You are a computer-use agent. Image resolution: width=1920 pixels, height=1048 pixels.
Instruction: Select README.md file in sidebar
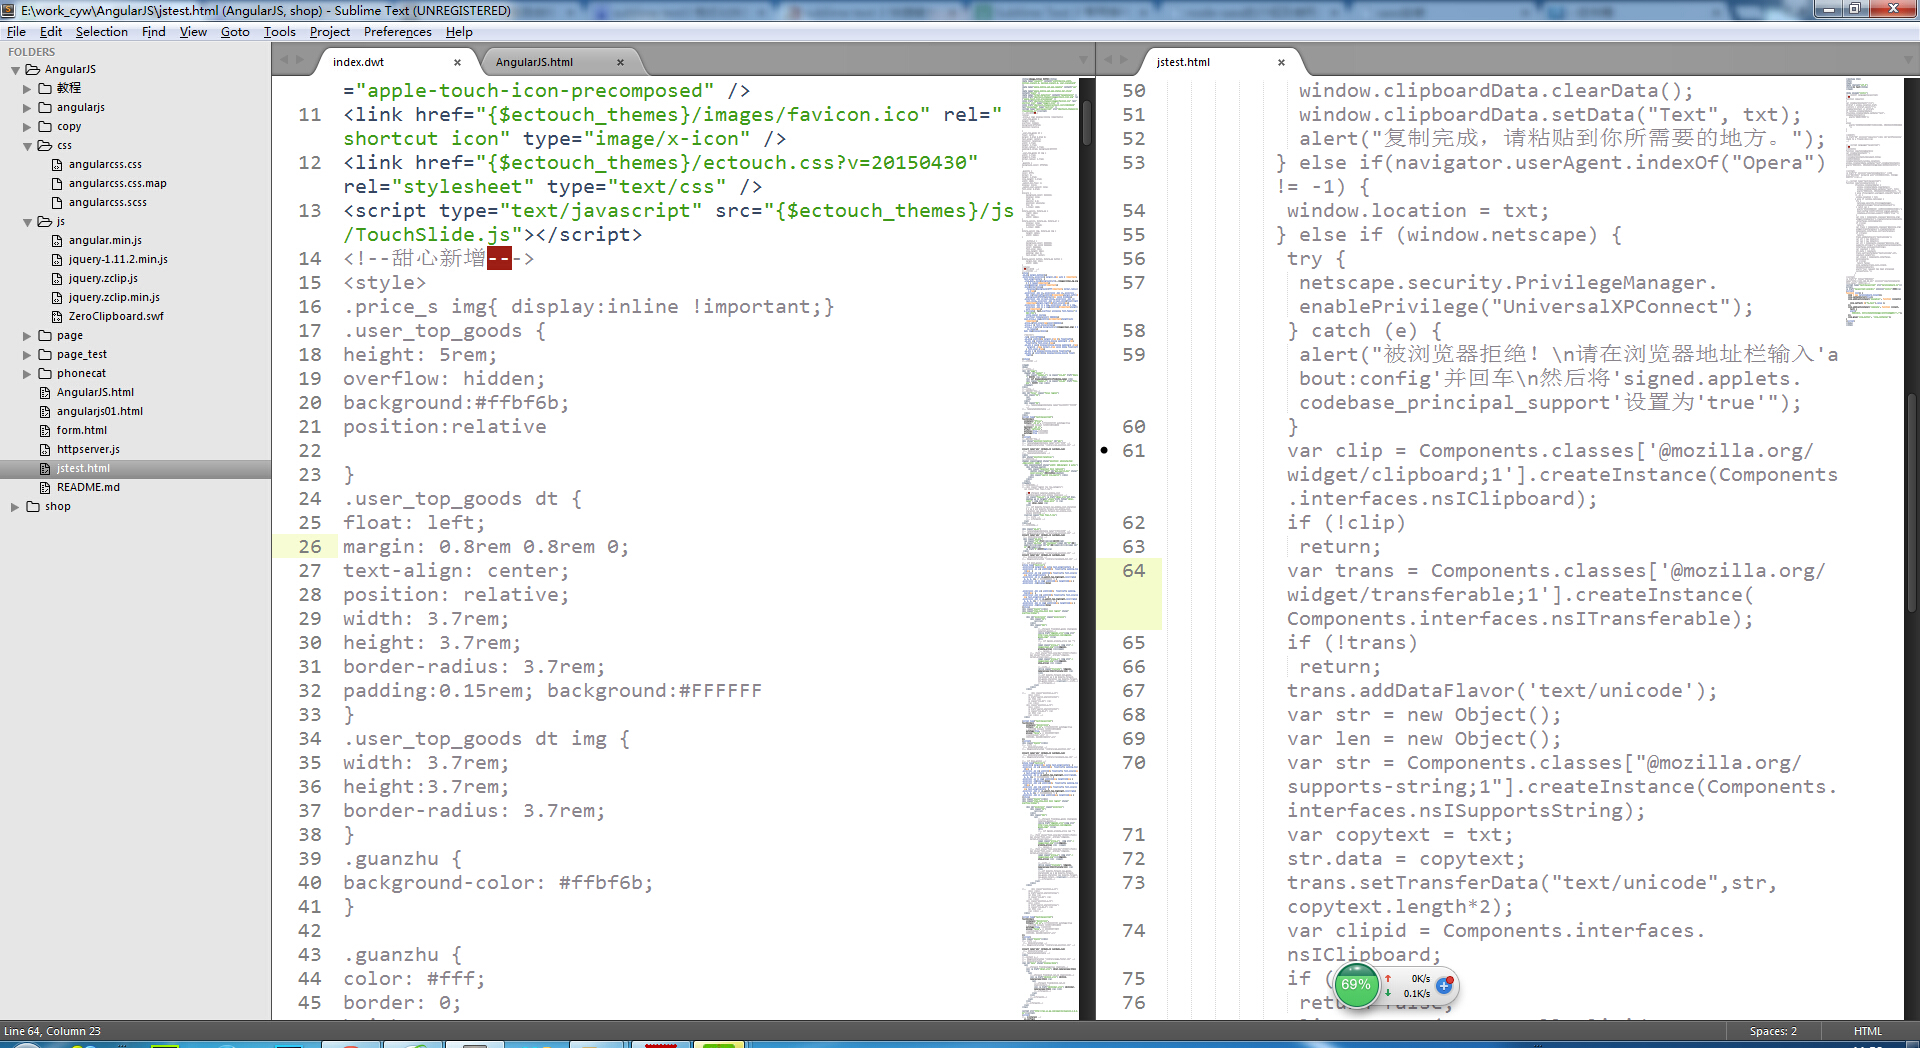(88, 488)
